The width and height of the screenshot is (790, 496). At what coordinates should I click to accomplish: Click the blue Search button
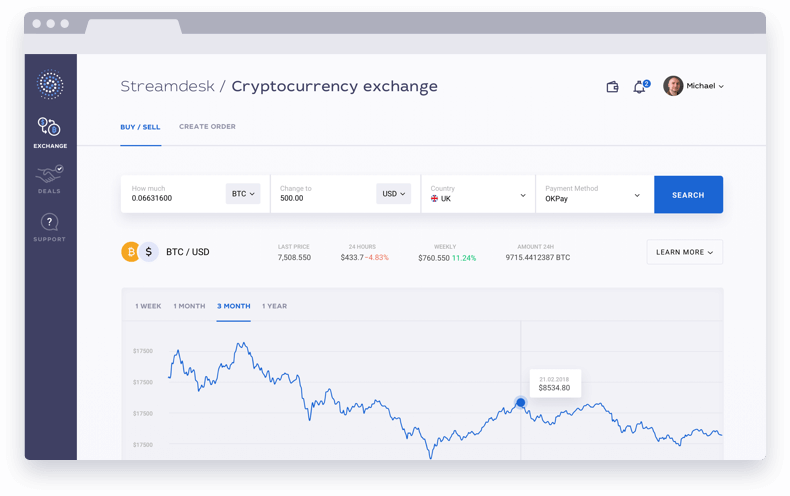click(688, 195)
